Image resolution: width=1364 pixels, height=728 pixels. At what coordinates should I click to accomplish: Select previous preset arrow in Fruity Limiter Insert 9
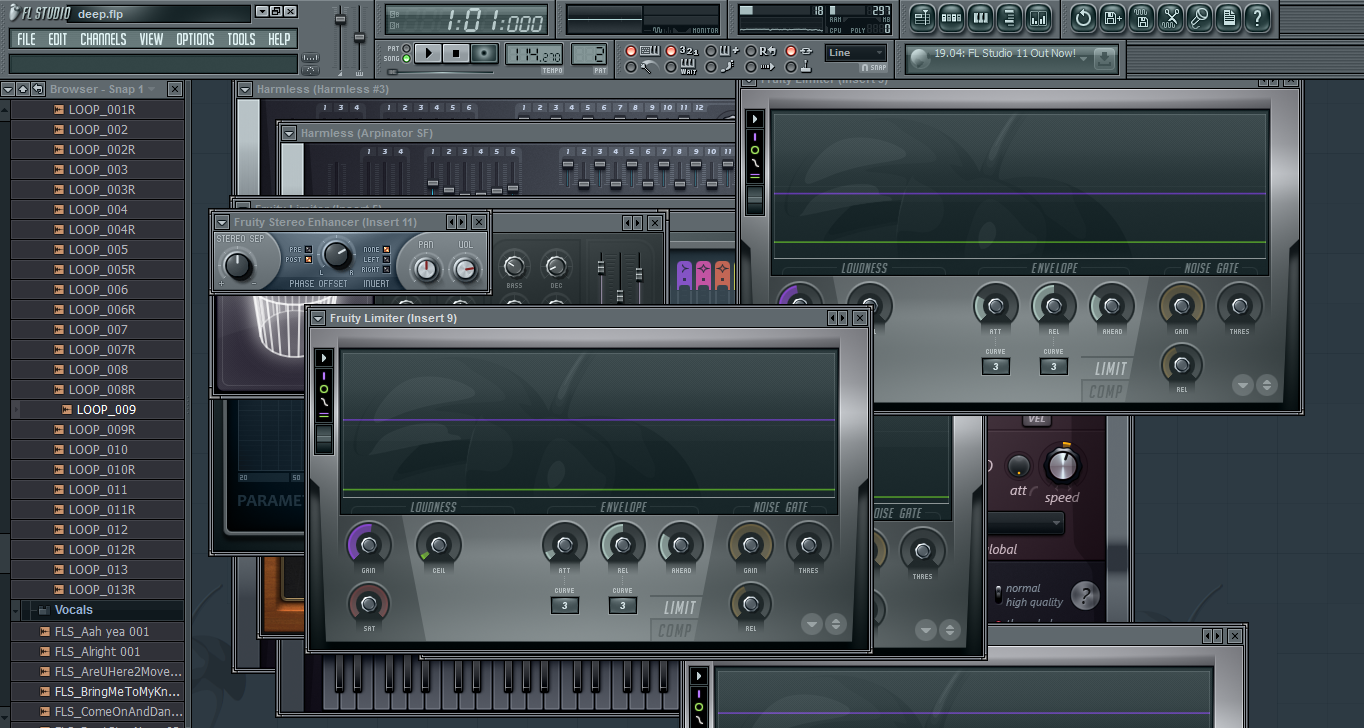(x=832, y=318)
